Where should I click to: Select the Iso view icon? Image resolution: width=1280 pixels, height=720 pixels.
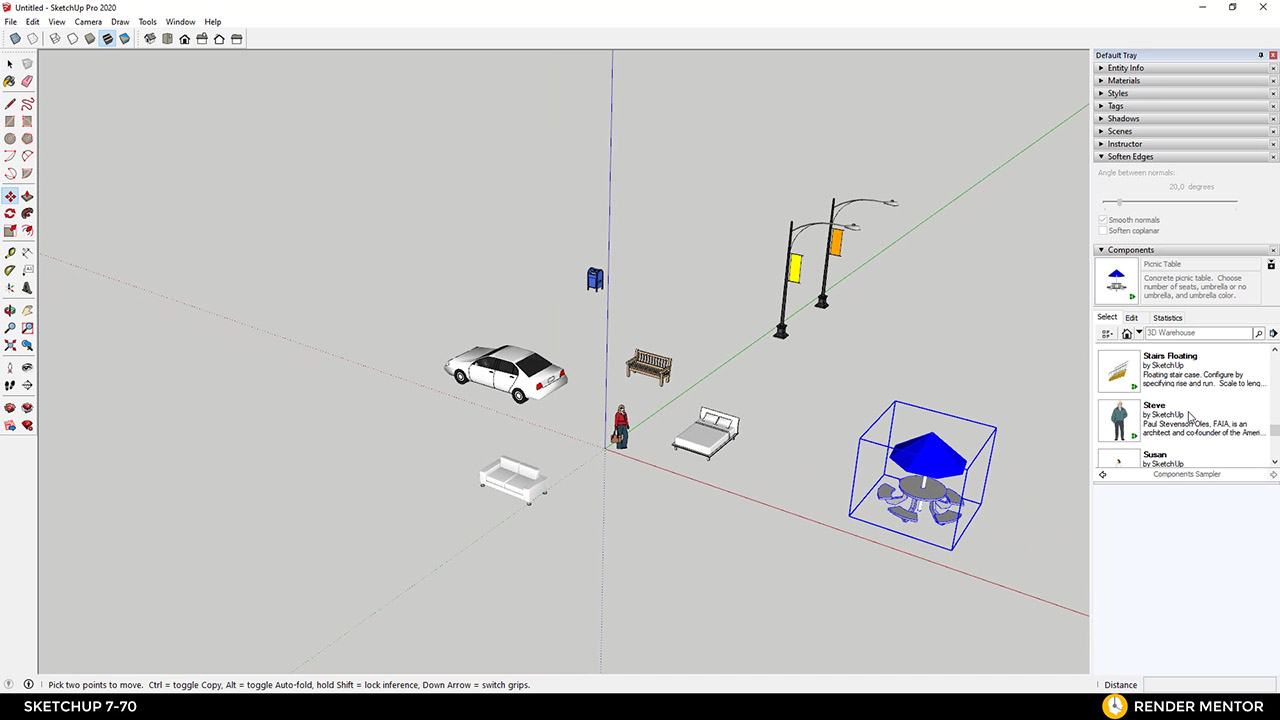pyautogui.click(x=150, y=39)
